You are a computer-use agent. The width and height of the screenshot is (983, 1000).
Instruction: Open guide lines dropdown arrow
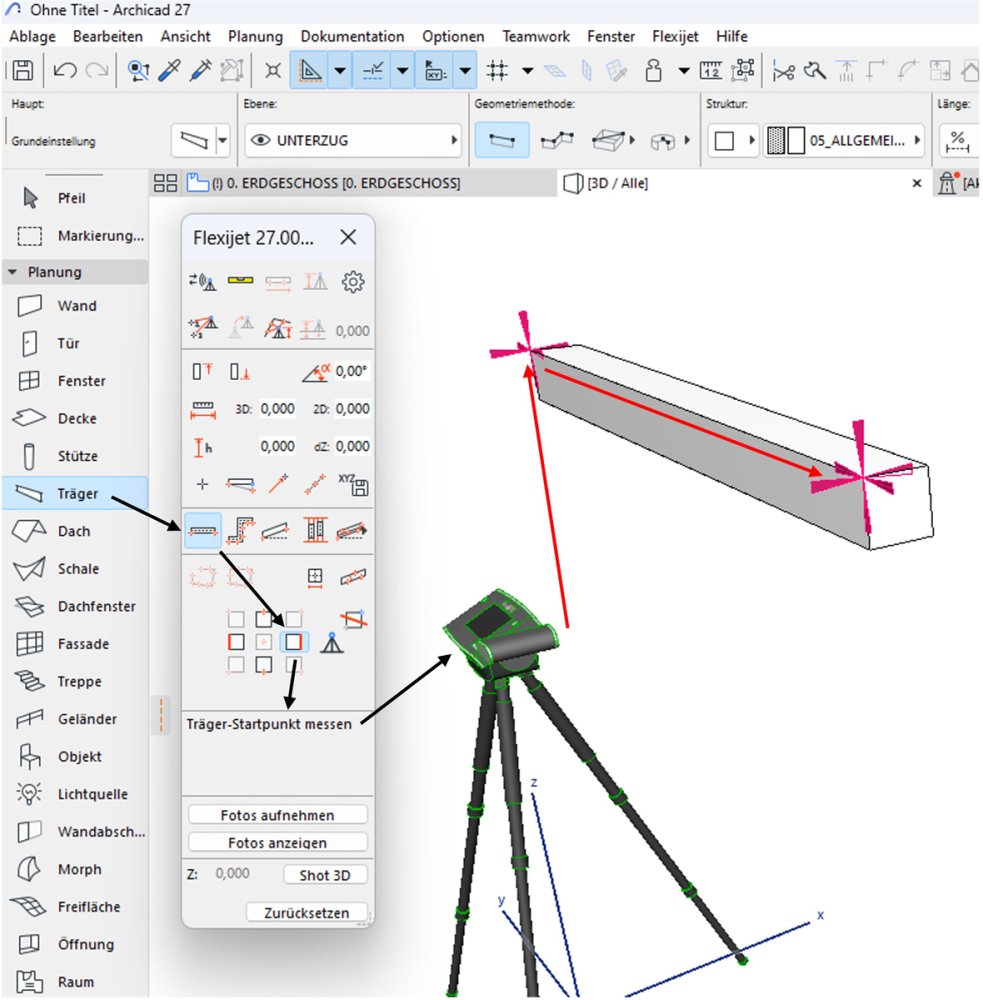(340, 70)
